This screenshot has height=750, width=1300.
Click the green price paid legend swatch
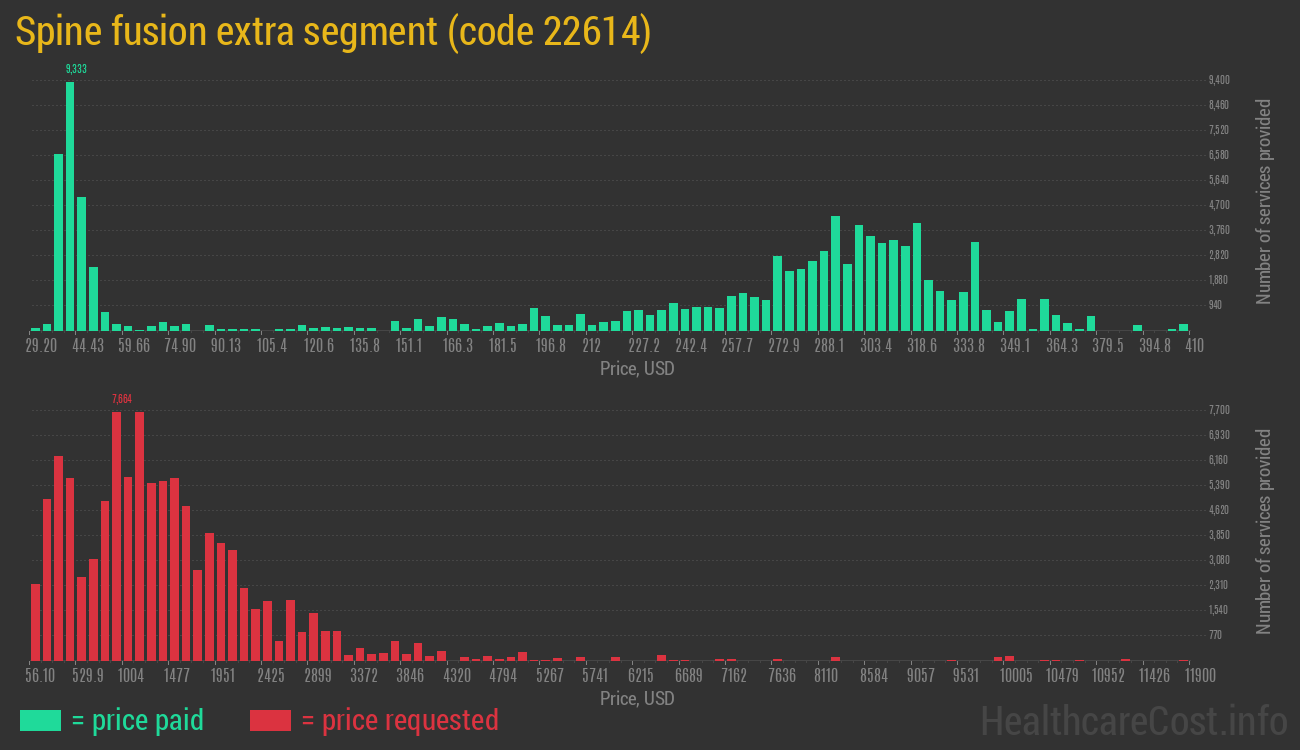(x=40, y=720)
